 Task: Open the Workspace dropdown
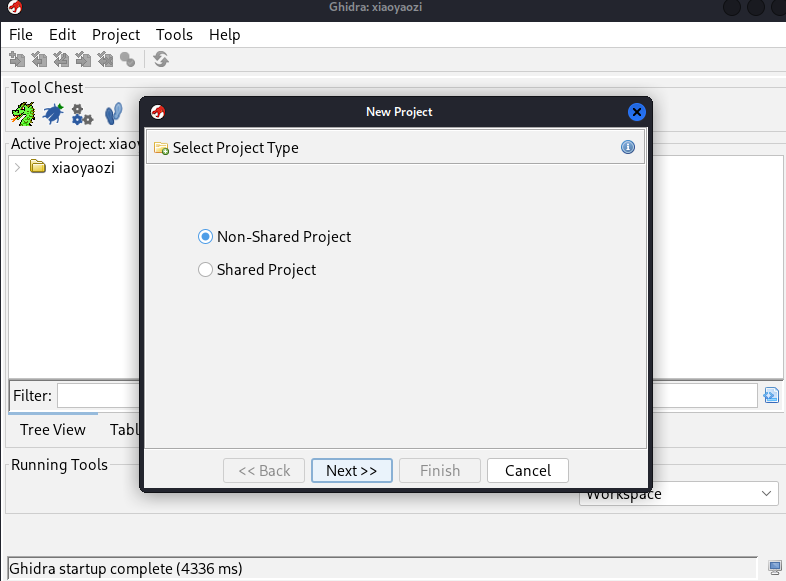pos(679,494)
